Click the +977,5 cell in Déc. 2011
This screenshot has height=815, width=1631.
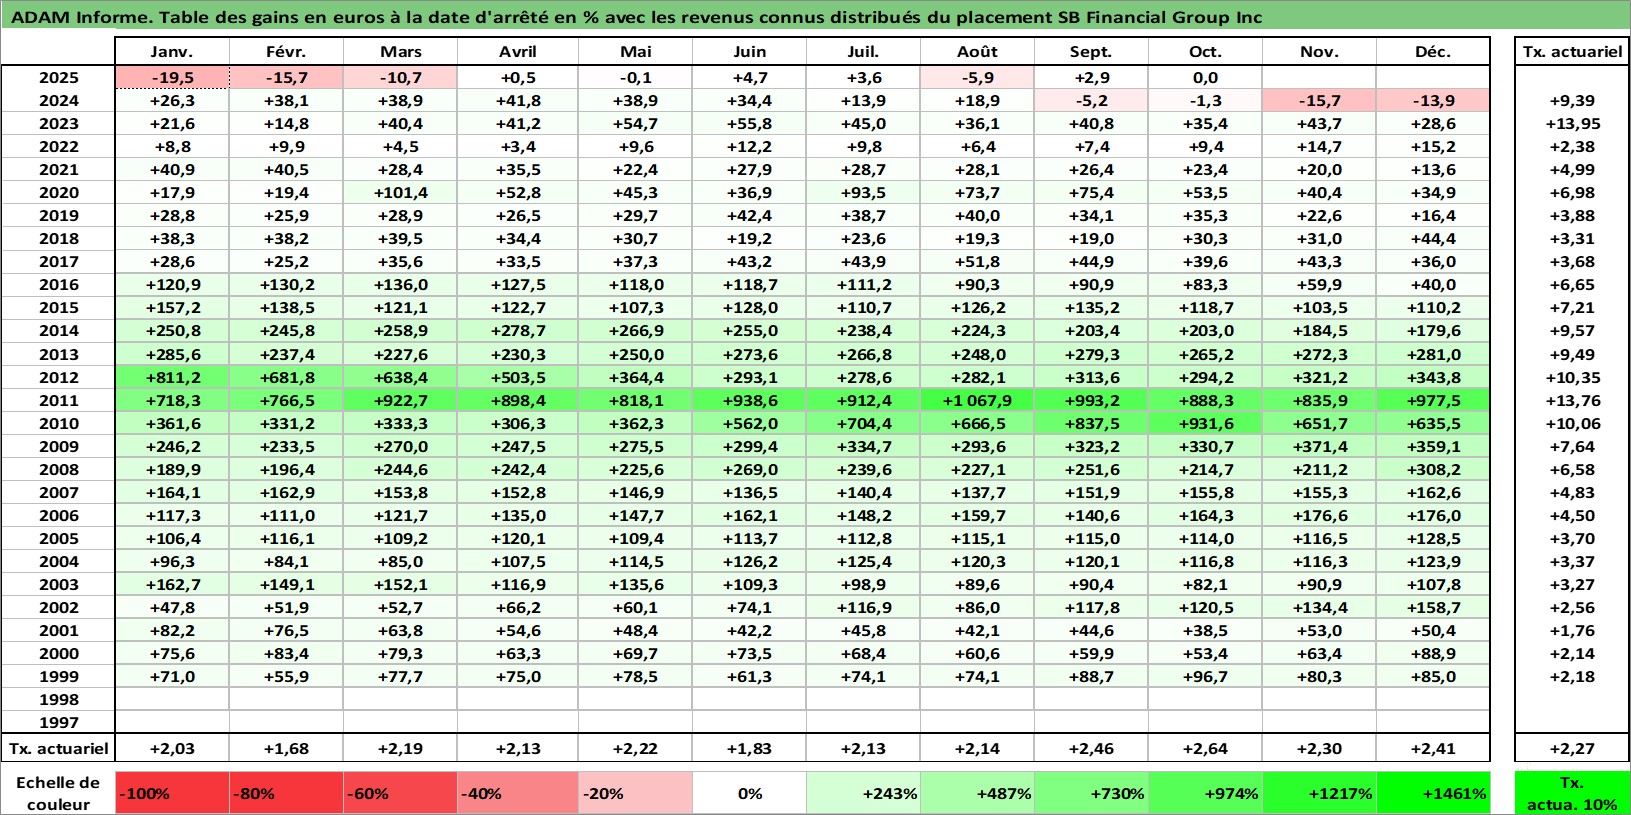(1433, 400)
